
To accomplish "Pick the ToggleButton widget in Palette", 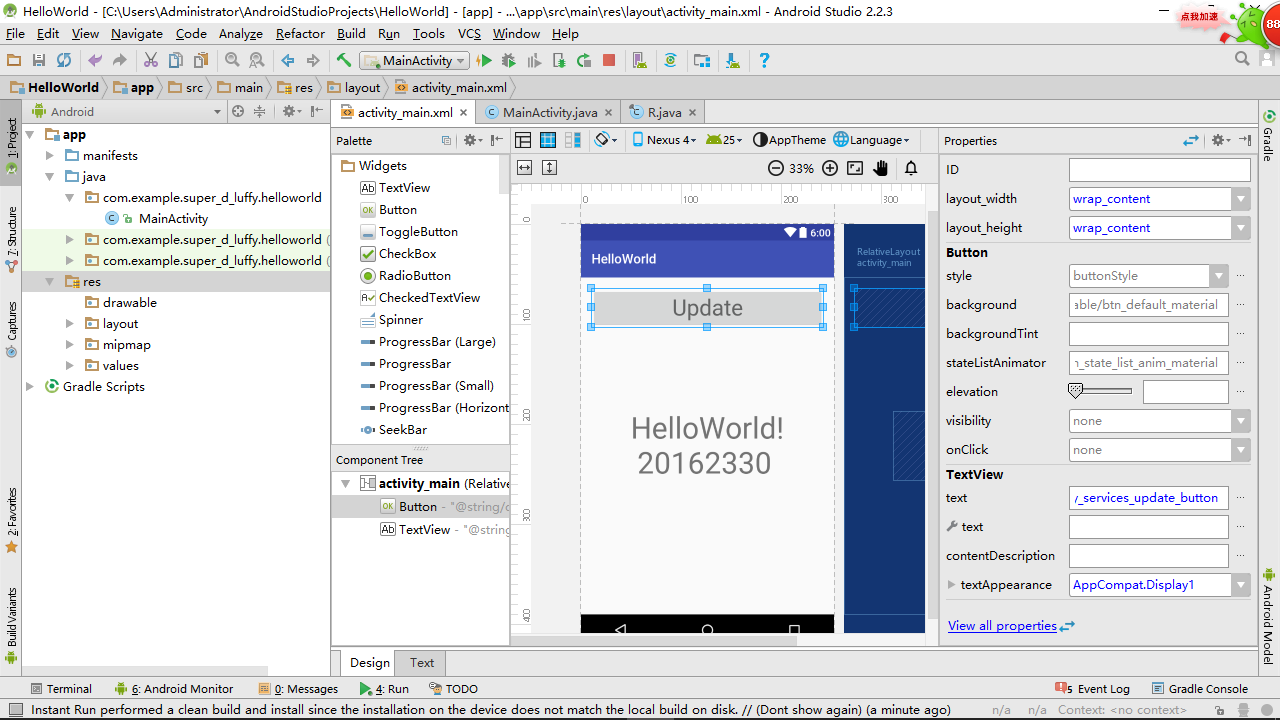I will tap(418, 232).
